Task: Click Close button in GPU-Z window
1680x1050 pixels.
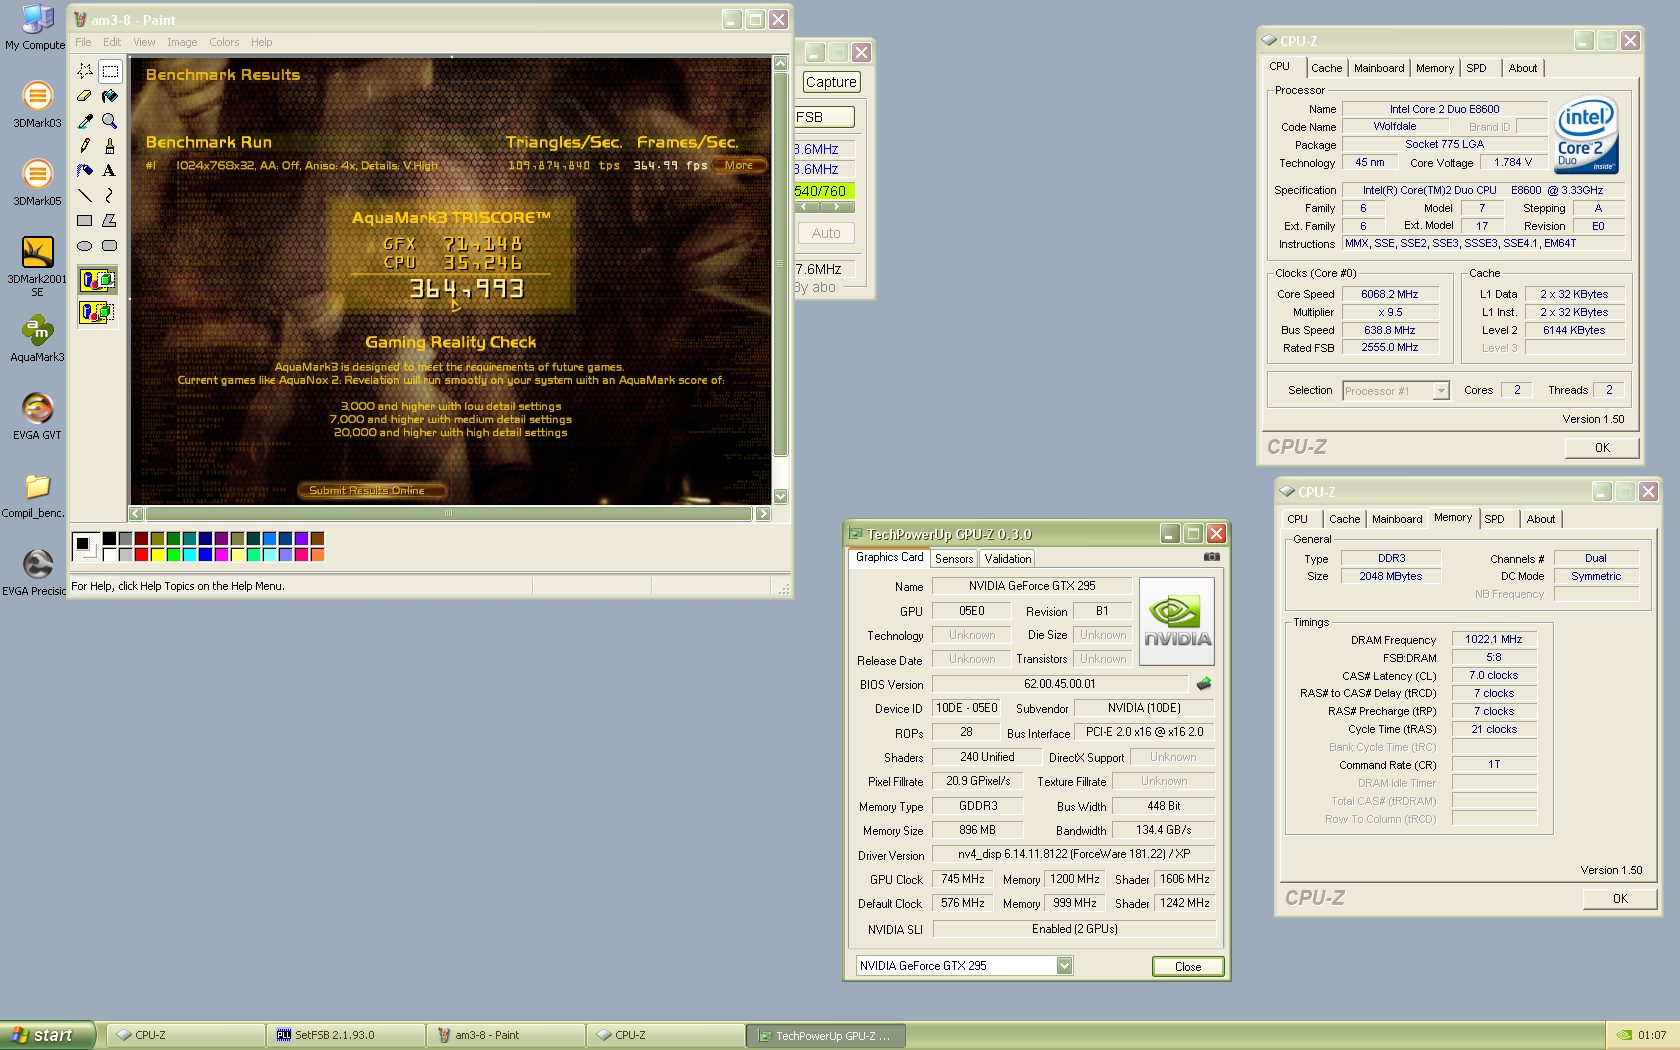Action: (x=1188, y=966)
